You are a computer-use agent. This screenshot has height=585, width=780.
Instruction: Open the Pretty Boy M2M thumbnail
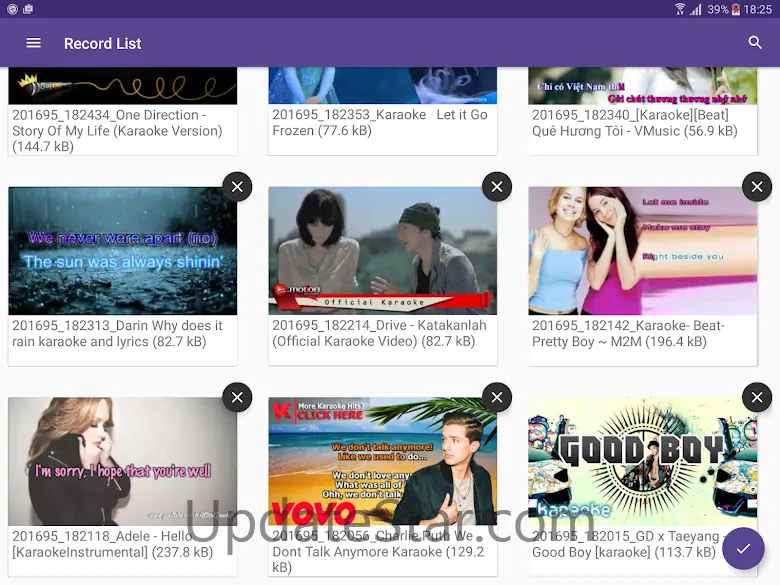pyautogui.click(x=642, y=251)
